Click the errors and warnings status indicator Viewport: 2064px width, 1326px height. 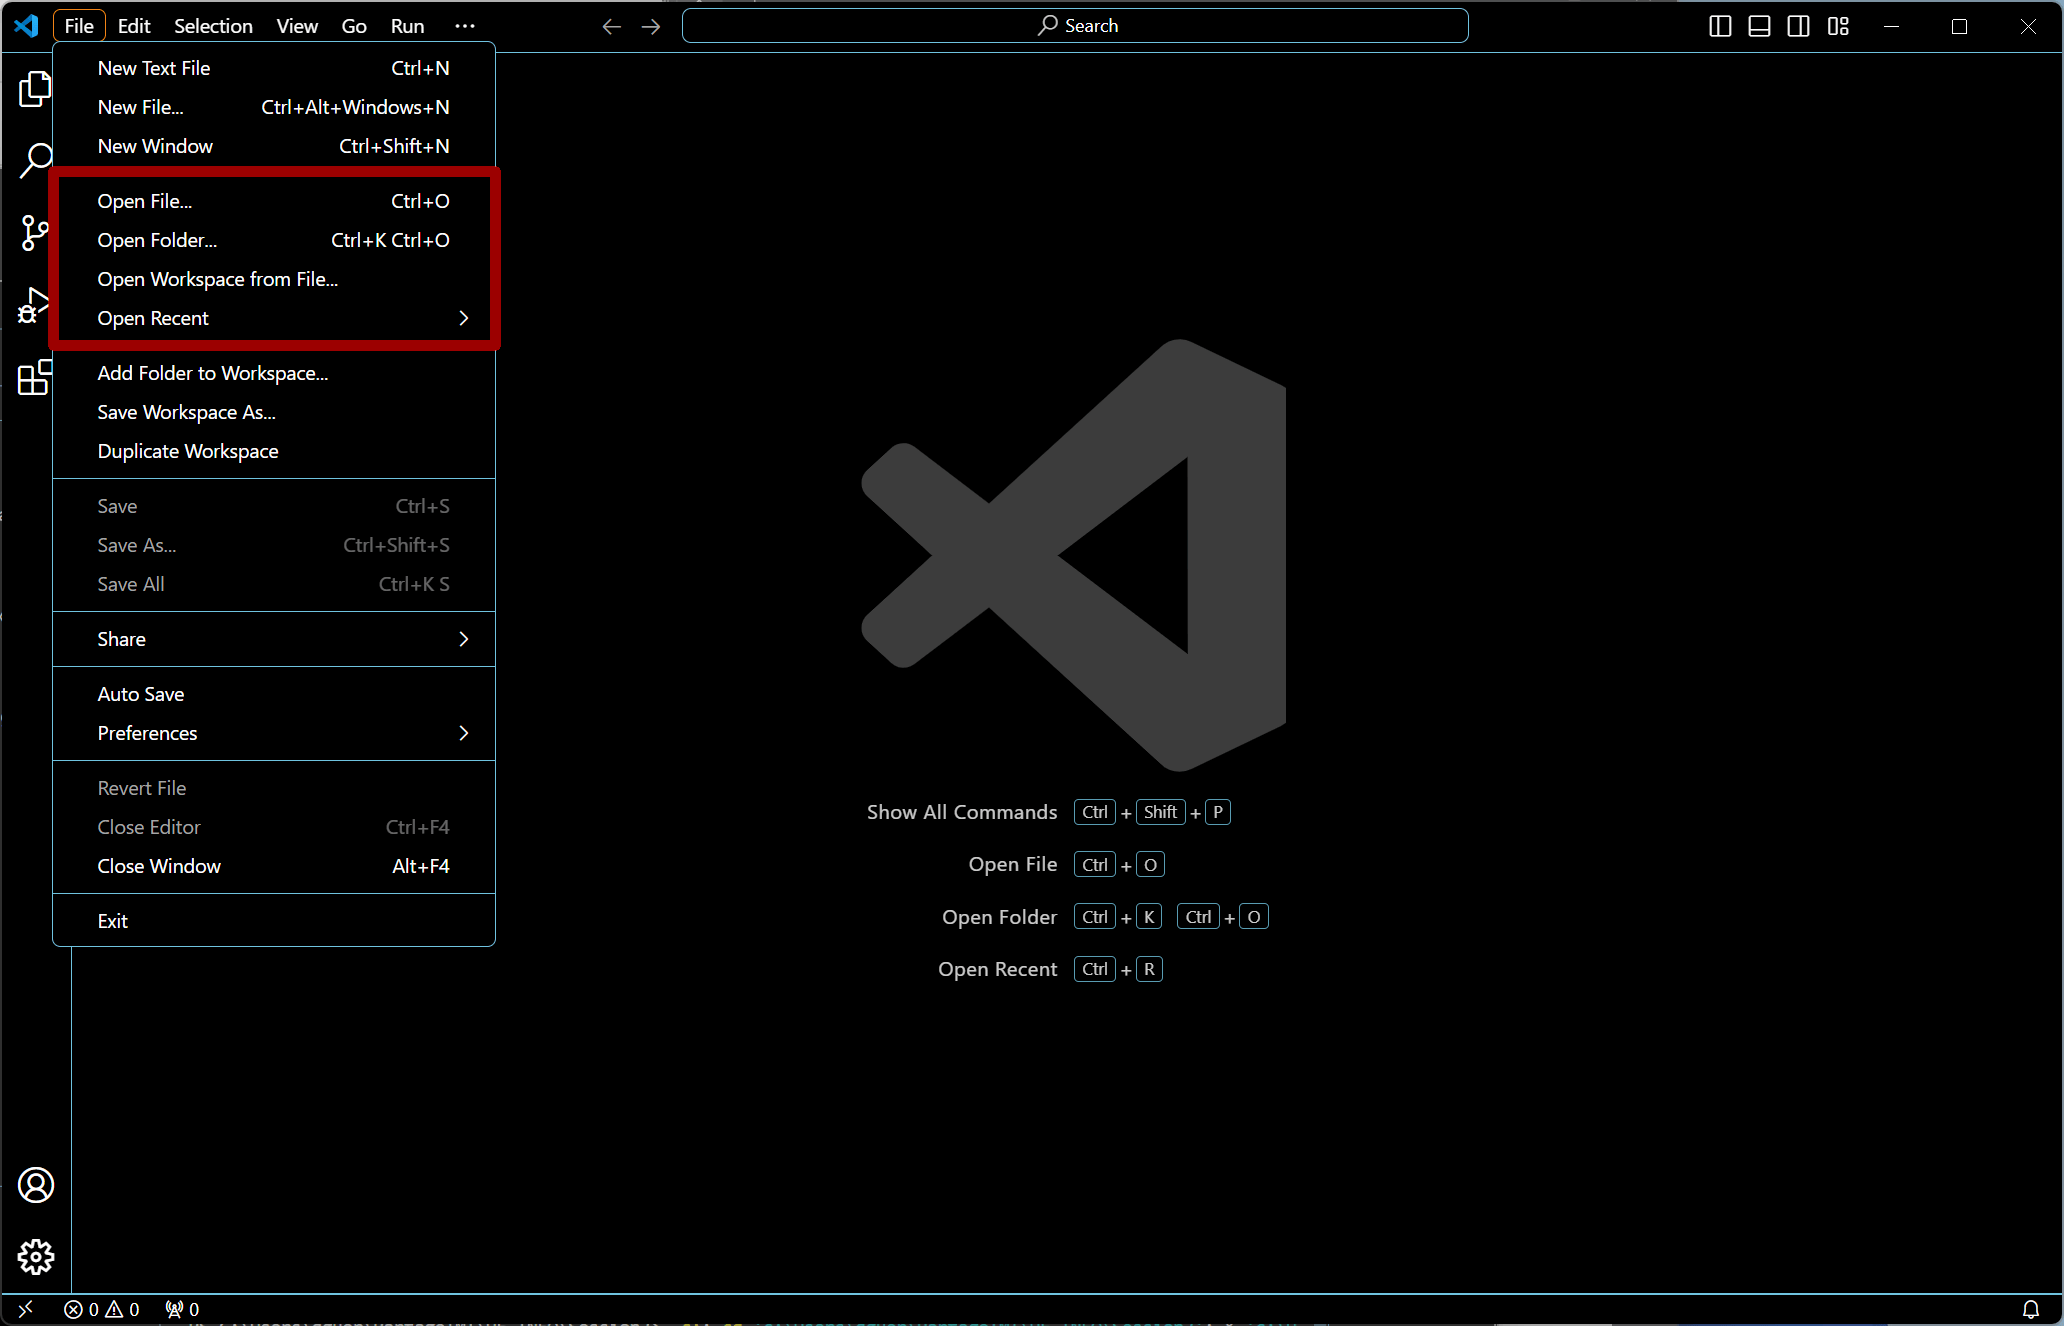[x=102, y=1309]
